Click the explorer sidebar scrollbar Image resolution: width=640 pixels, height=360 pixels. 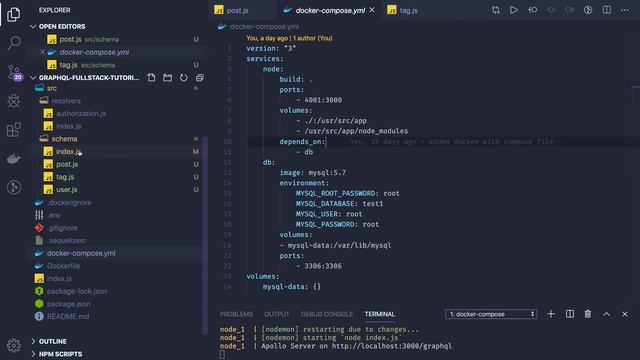point(205,235)
